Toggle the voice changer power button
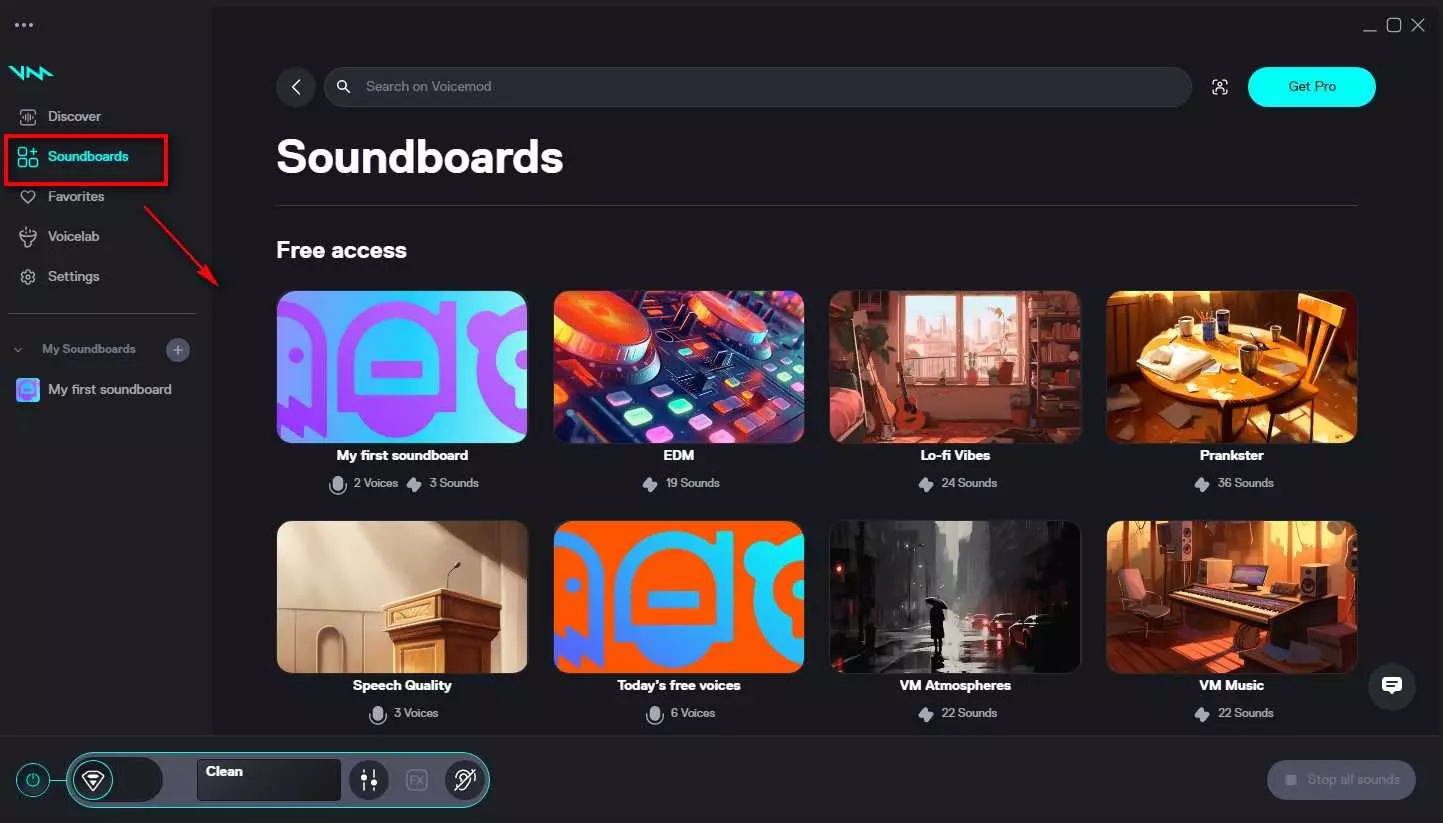The image size is (1443, 823). [33, 780]
